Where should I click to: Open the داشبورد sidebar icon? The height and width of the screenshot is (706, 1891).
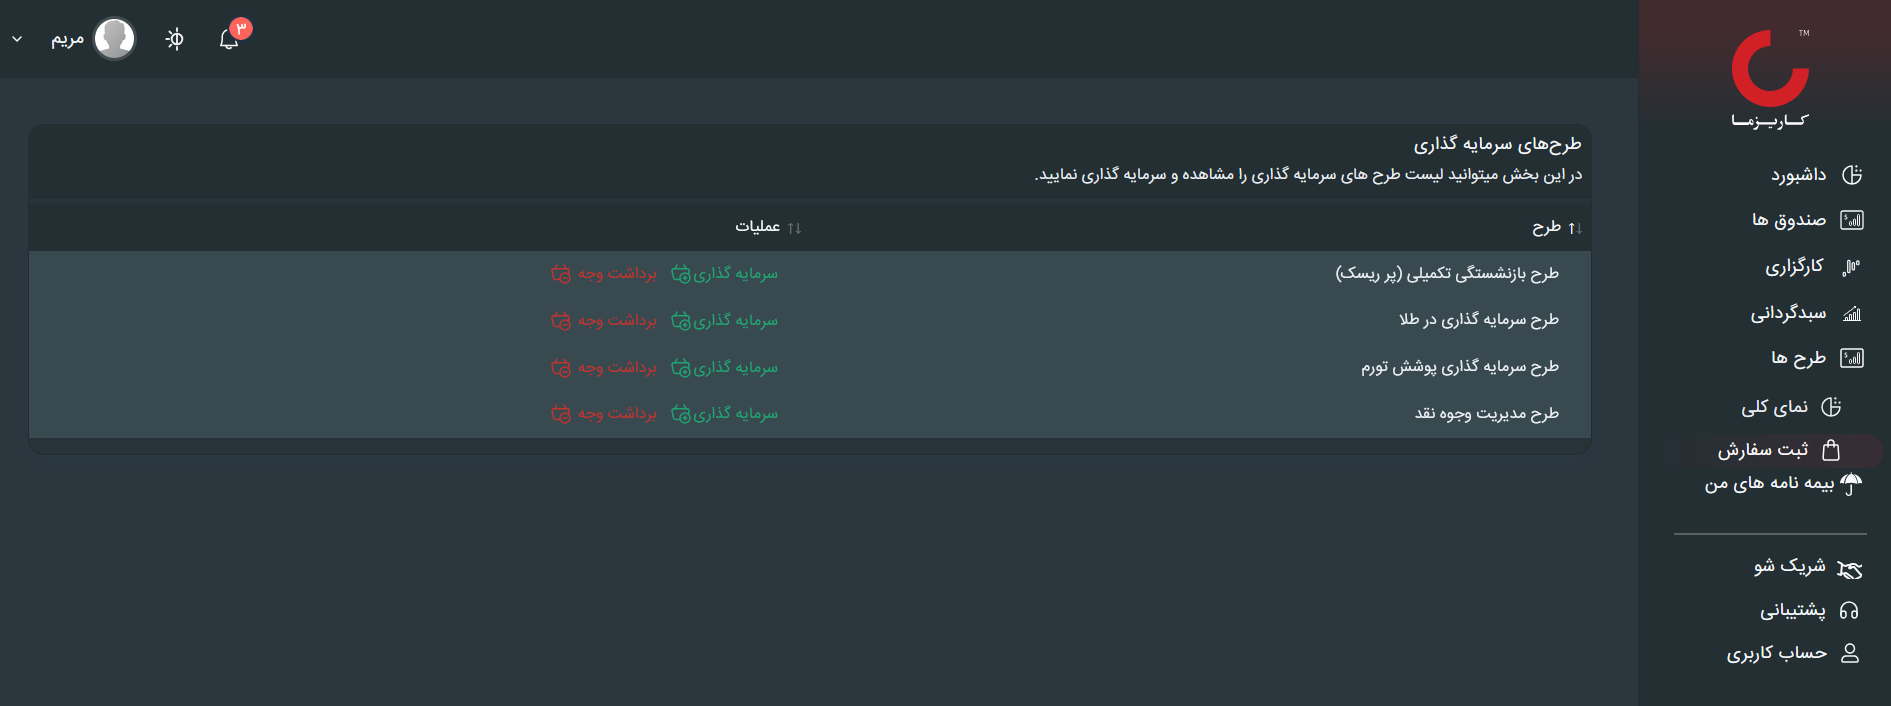tap(1852, 175)
